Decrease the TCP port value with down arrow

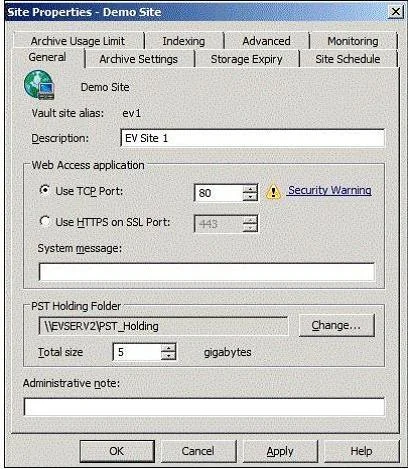(x=250, y=197)
